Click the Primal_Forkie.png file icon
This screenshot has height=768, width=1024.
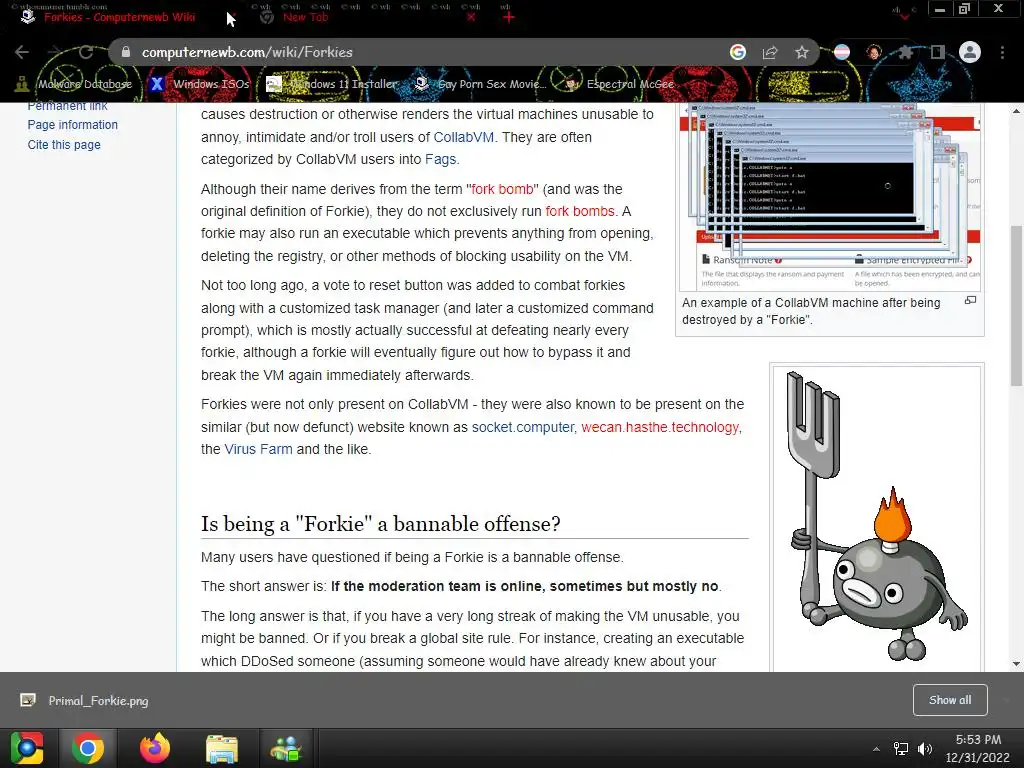27,701
